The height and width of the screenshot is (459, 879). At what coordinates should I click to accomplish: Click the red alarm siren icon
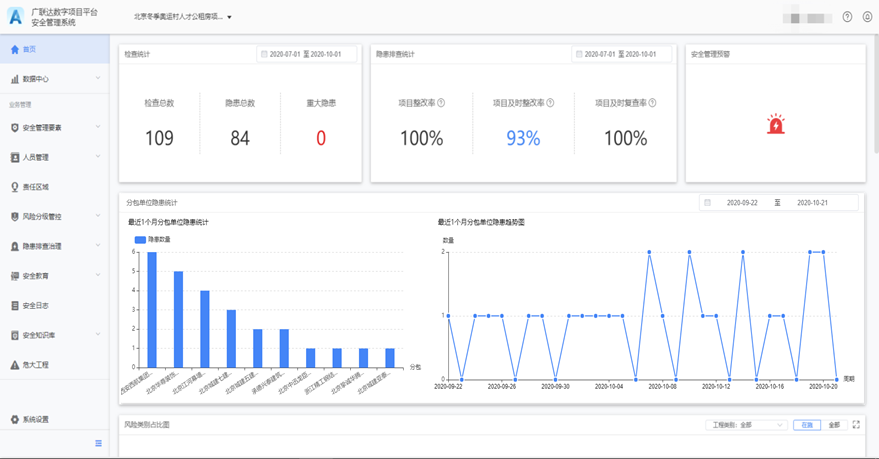point(776,124)
